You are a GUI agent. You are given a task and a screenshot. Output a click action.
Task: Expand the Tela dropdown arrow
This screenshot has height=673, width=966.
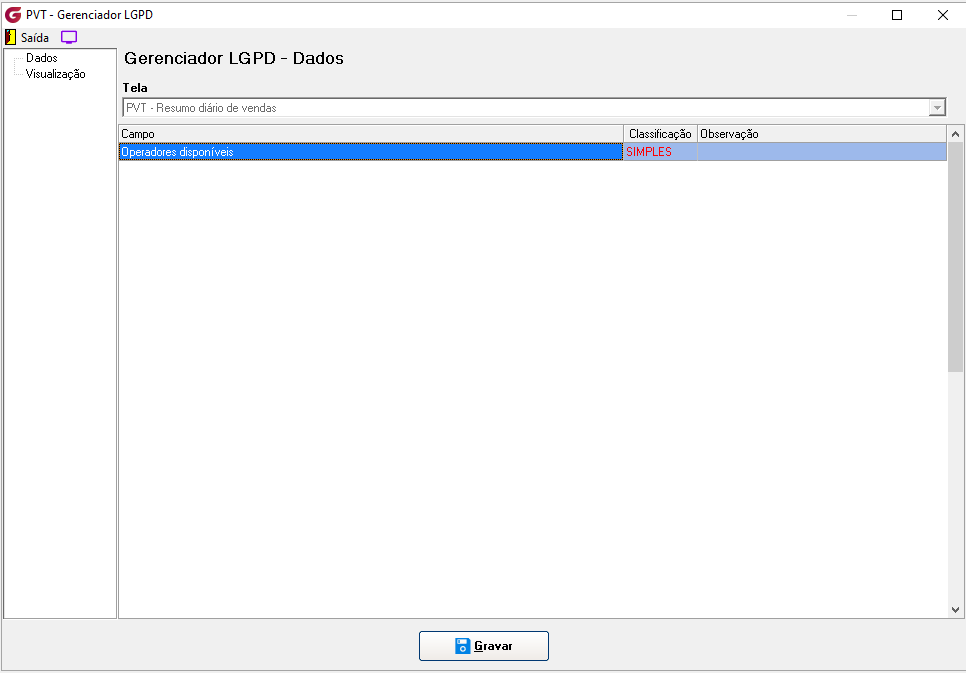(936, 108)
